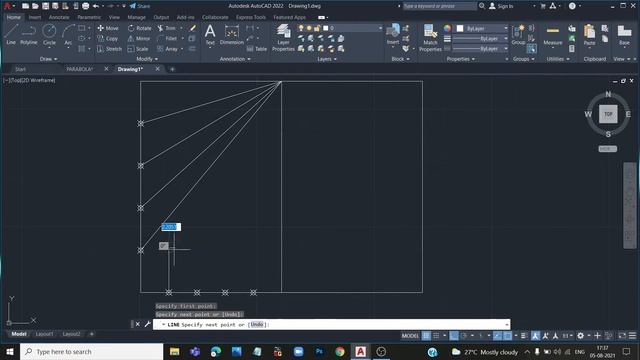Open the Manage ribbon tab
The height and width of the screenshot is (360, 640).
tap(136, 18)
